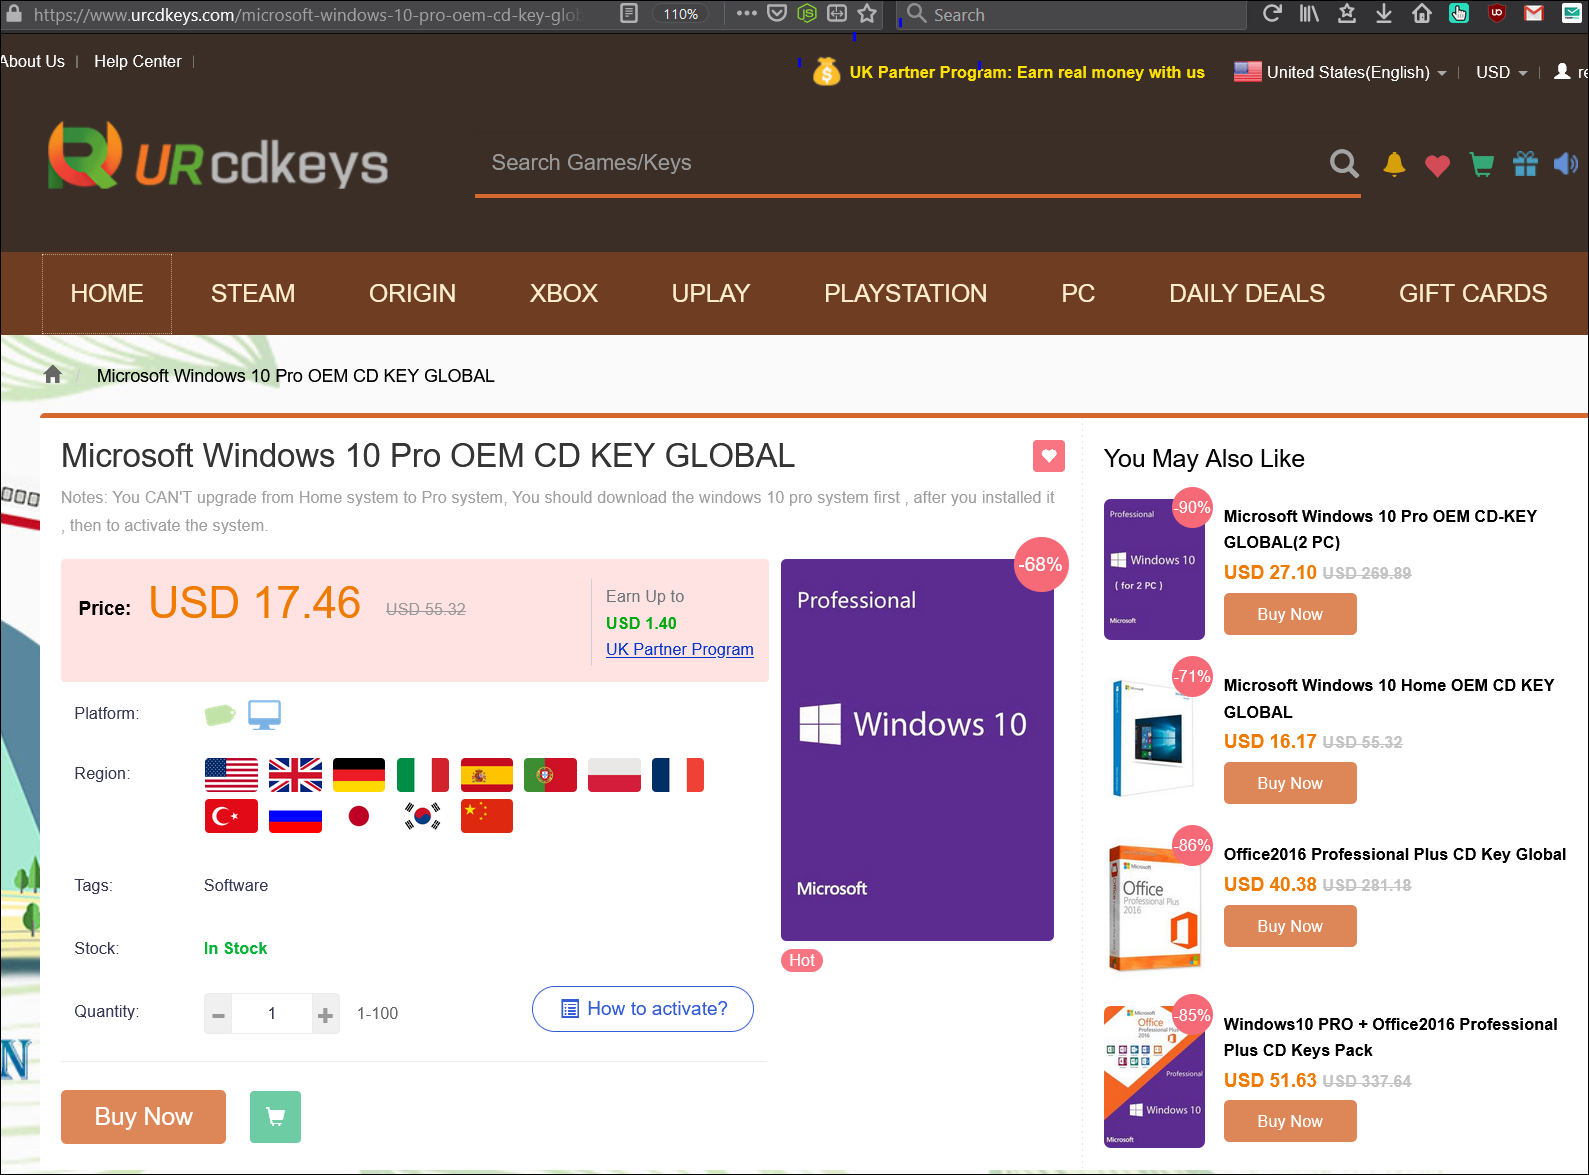This screenshot has height=1175, width=1589.
Task: Click the quantity input field
Action: click(x=272, y=1014)
